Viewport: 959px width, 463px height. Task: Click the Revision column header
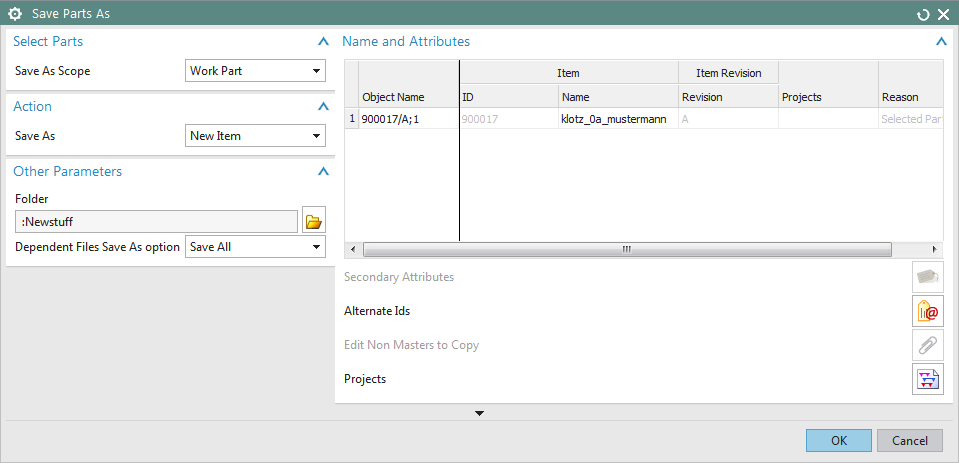728,97
